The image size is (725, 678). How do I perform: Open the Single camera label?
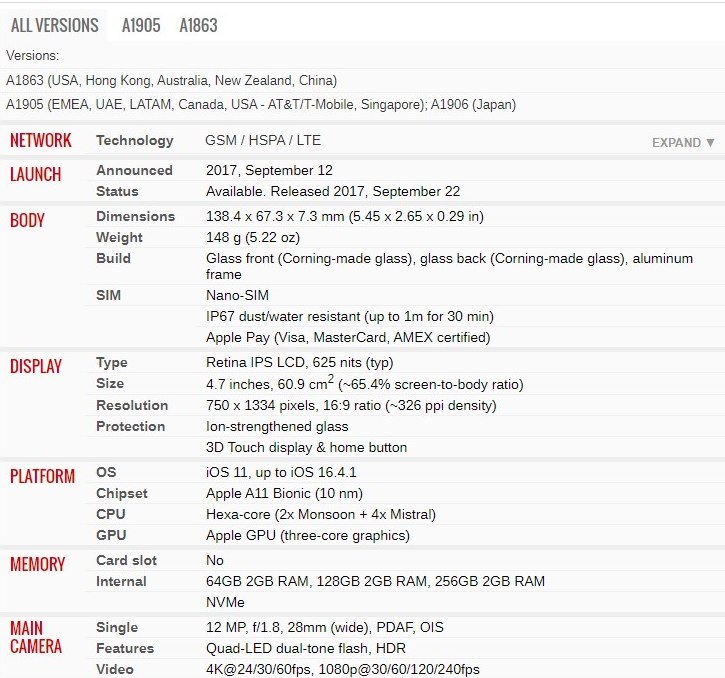pyautogui.click(x=117, y=628)
